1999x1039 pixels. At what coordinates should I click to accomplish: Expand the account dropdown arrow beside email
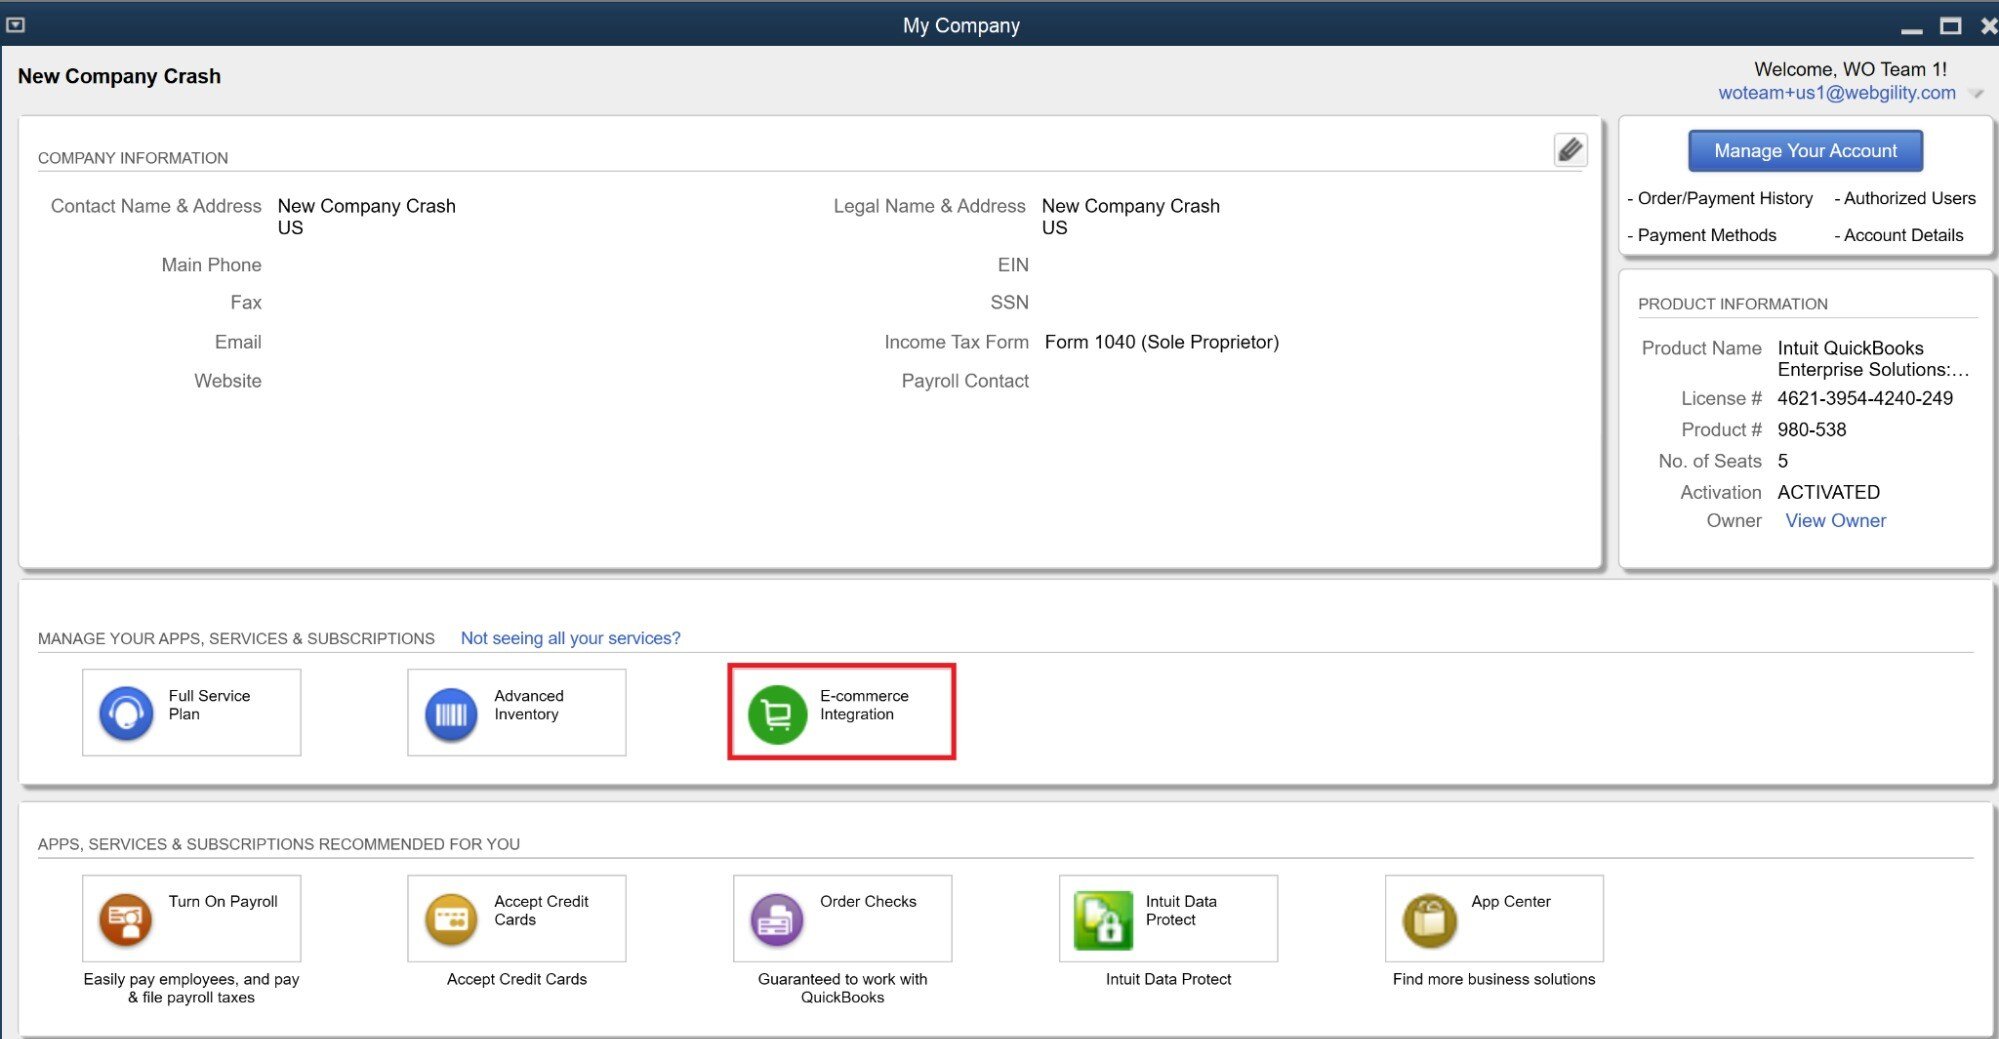click(x=1976, y=94)
